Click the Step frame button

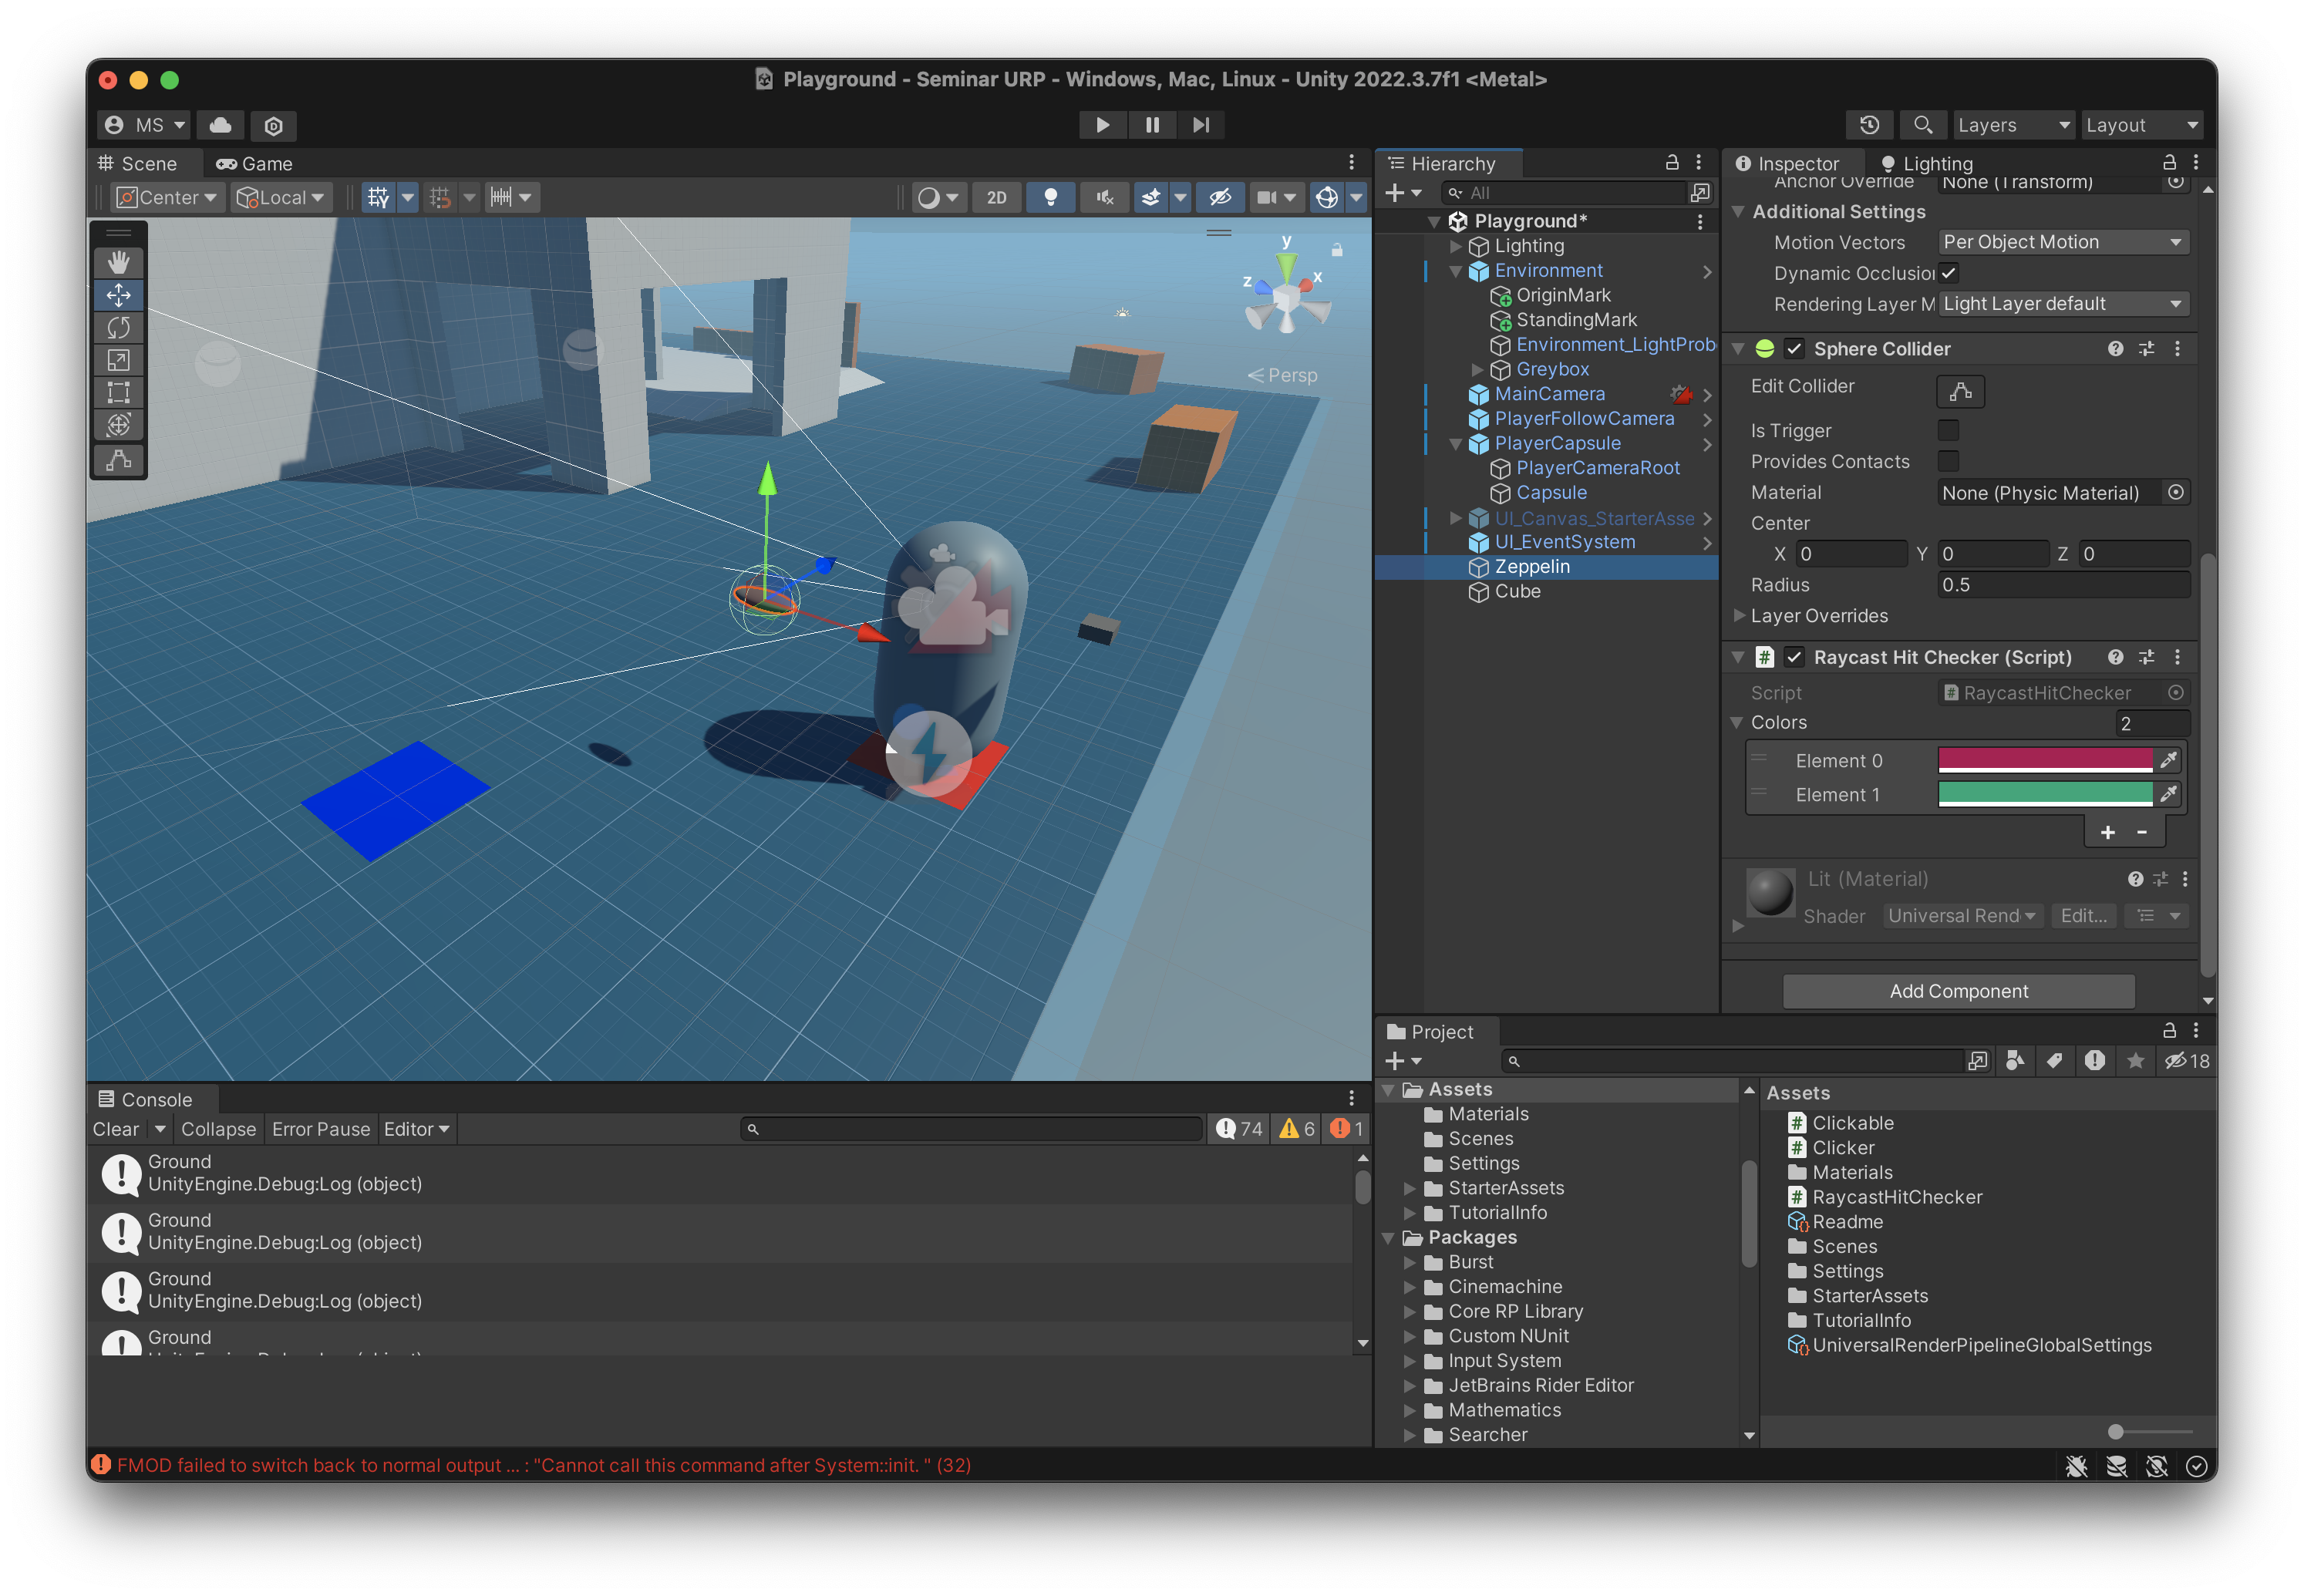[x=1201, y=125]
